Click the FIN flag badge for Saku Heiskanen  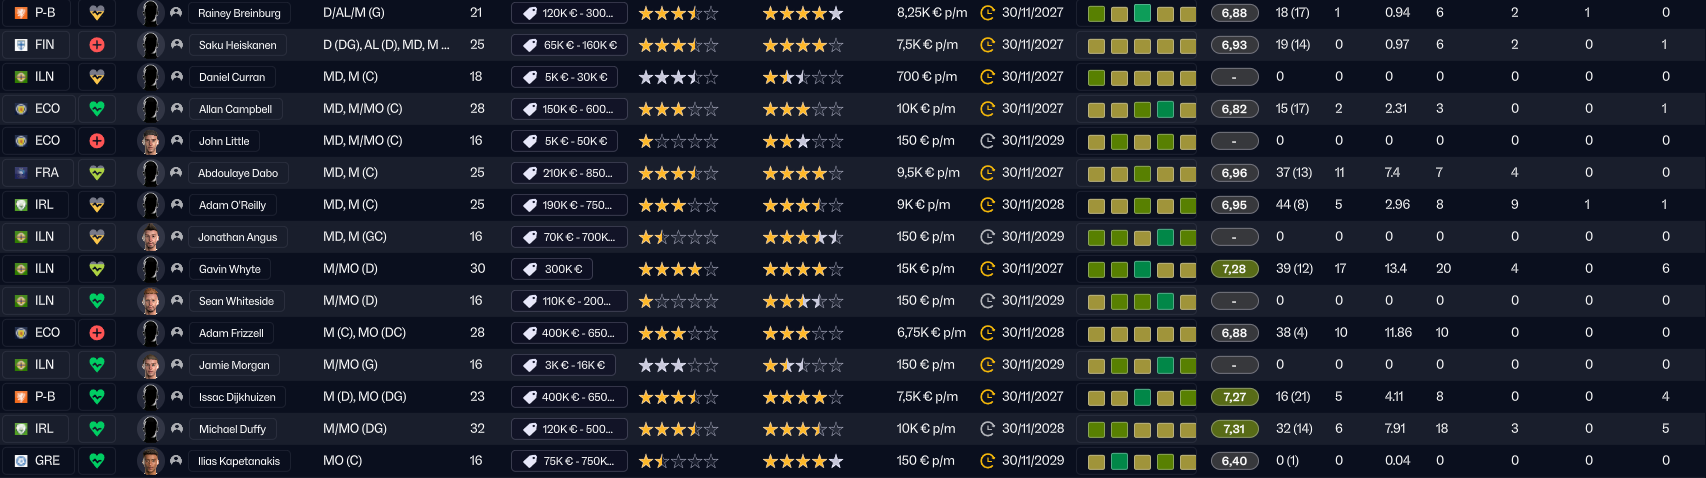tap(21, 45)
